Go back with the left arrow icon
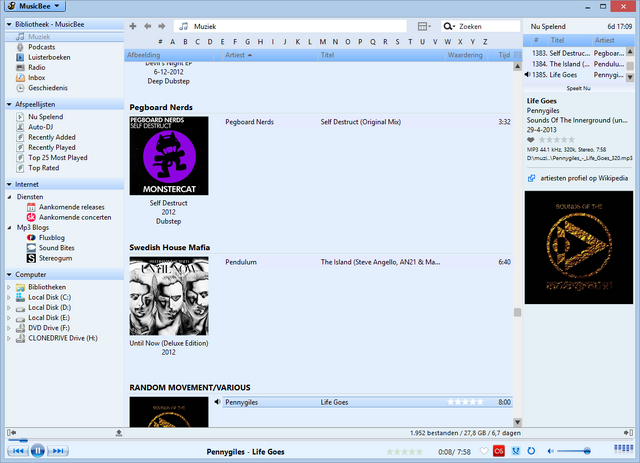Screen dimensions: 640x463 (147, 26)
